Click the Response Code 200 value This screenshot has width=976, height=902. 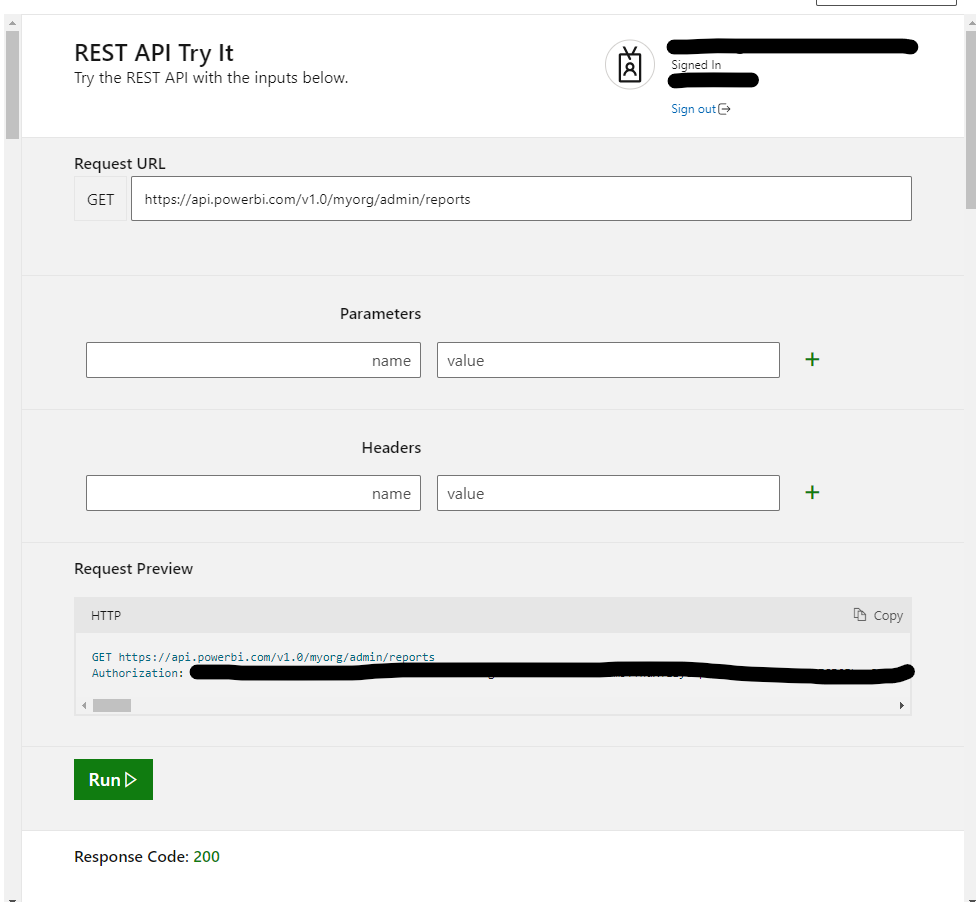click(207, 857)
